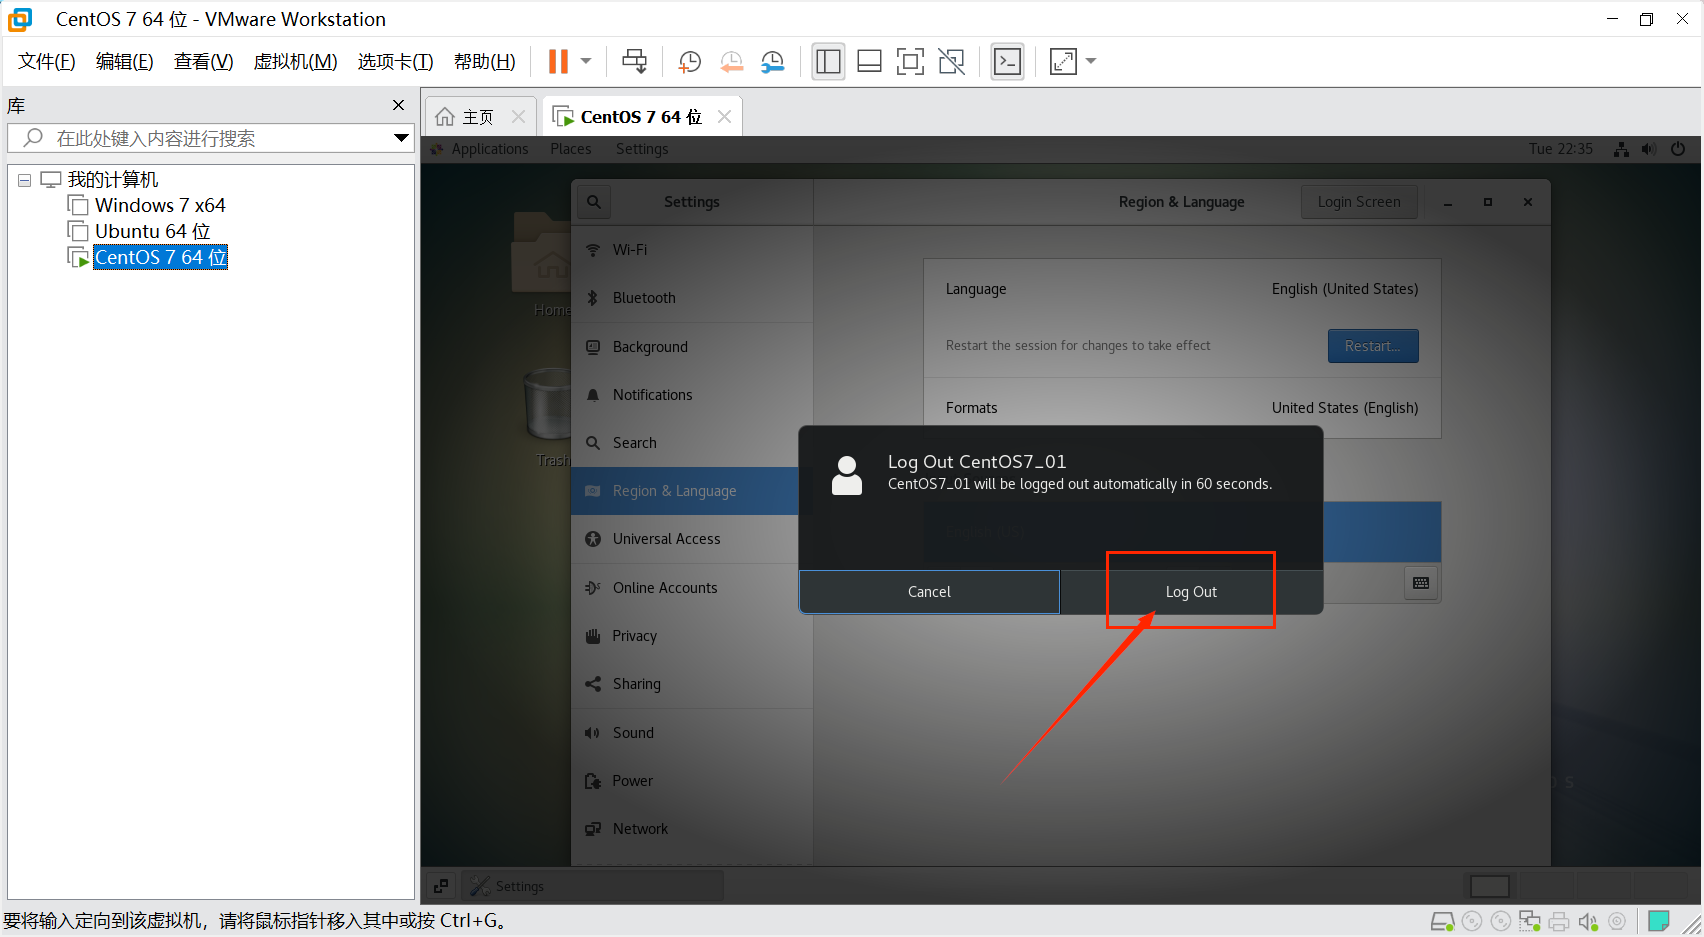Click the VMware hard disk status icon
Image resolution: width=1704 pixels, height=937 pixels.
pyautogui.click(x=1442, y=921)
